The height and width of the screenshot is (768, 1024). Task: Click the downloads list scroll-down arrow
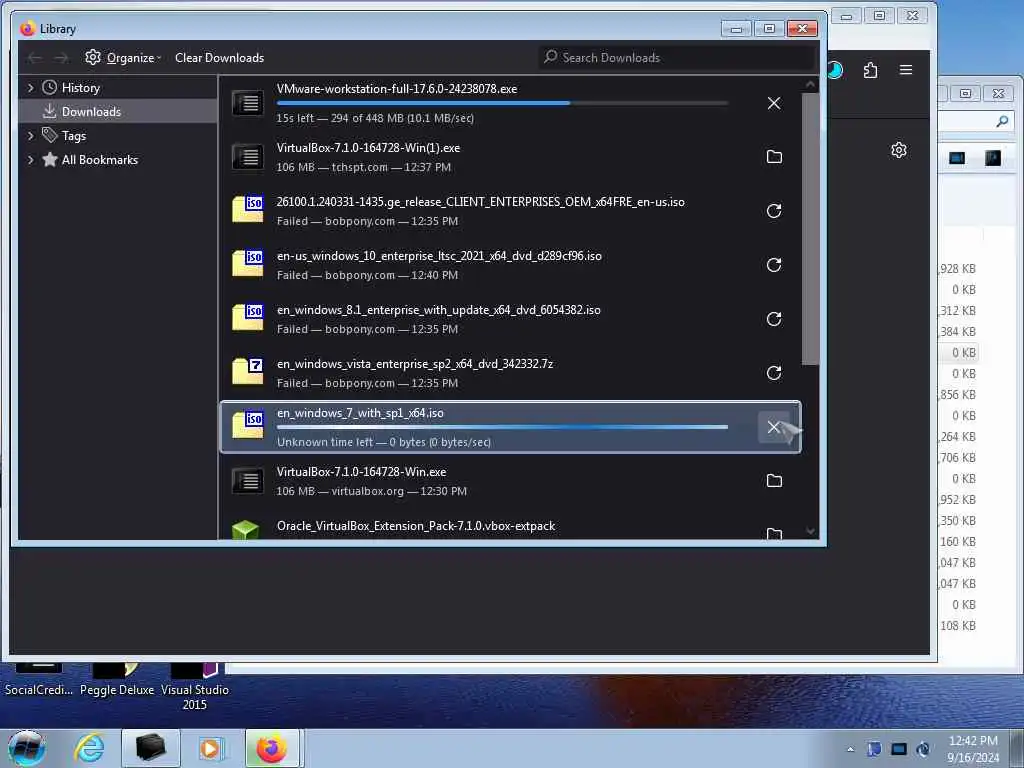click(x=810, y=531)
